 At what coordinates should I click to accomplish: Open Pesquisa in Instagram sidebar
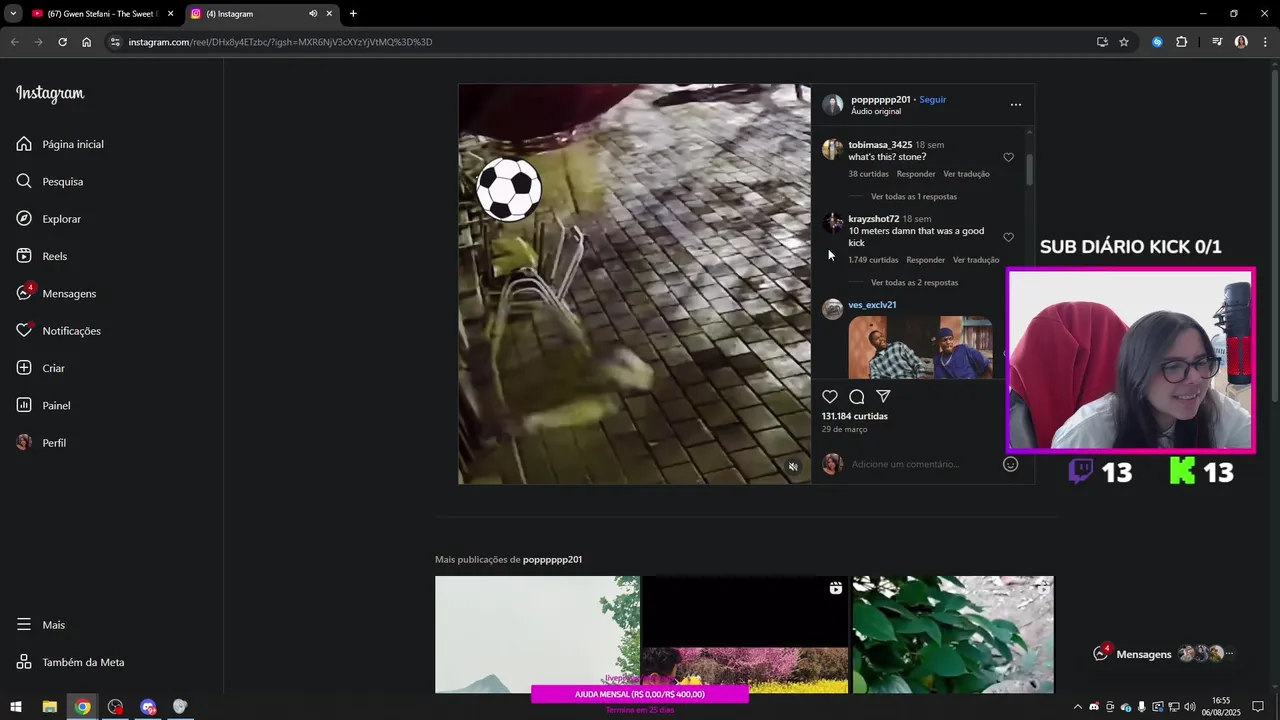[50, 181]
